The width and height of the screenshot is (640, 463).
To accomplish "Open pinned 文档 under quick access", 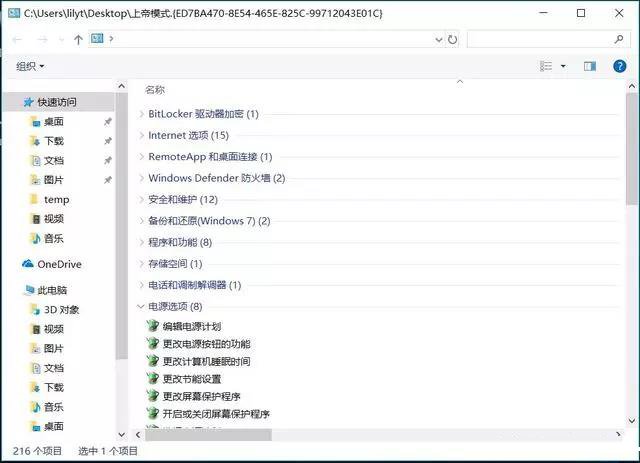I will pos(53,160).
